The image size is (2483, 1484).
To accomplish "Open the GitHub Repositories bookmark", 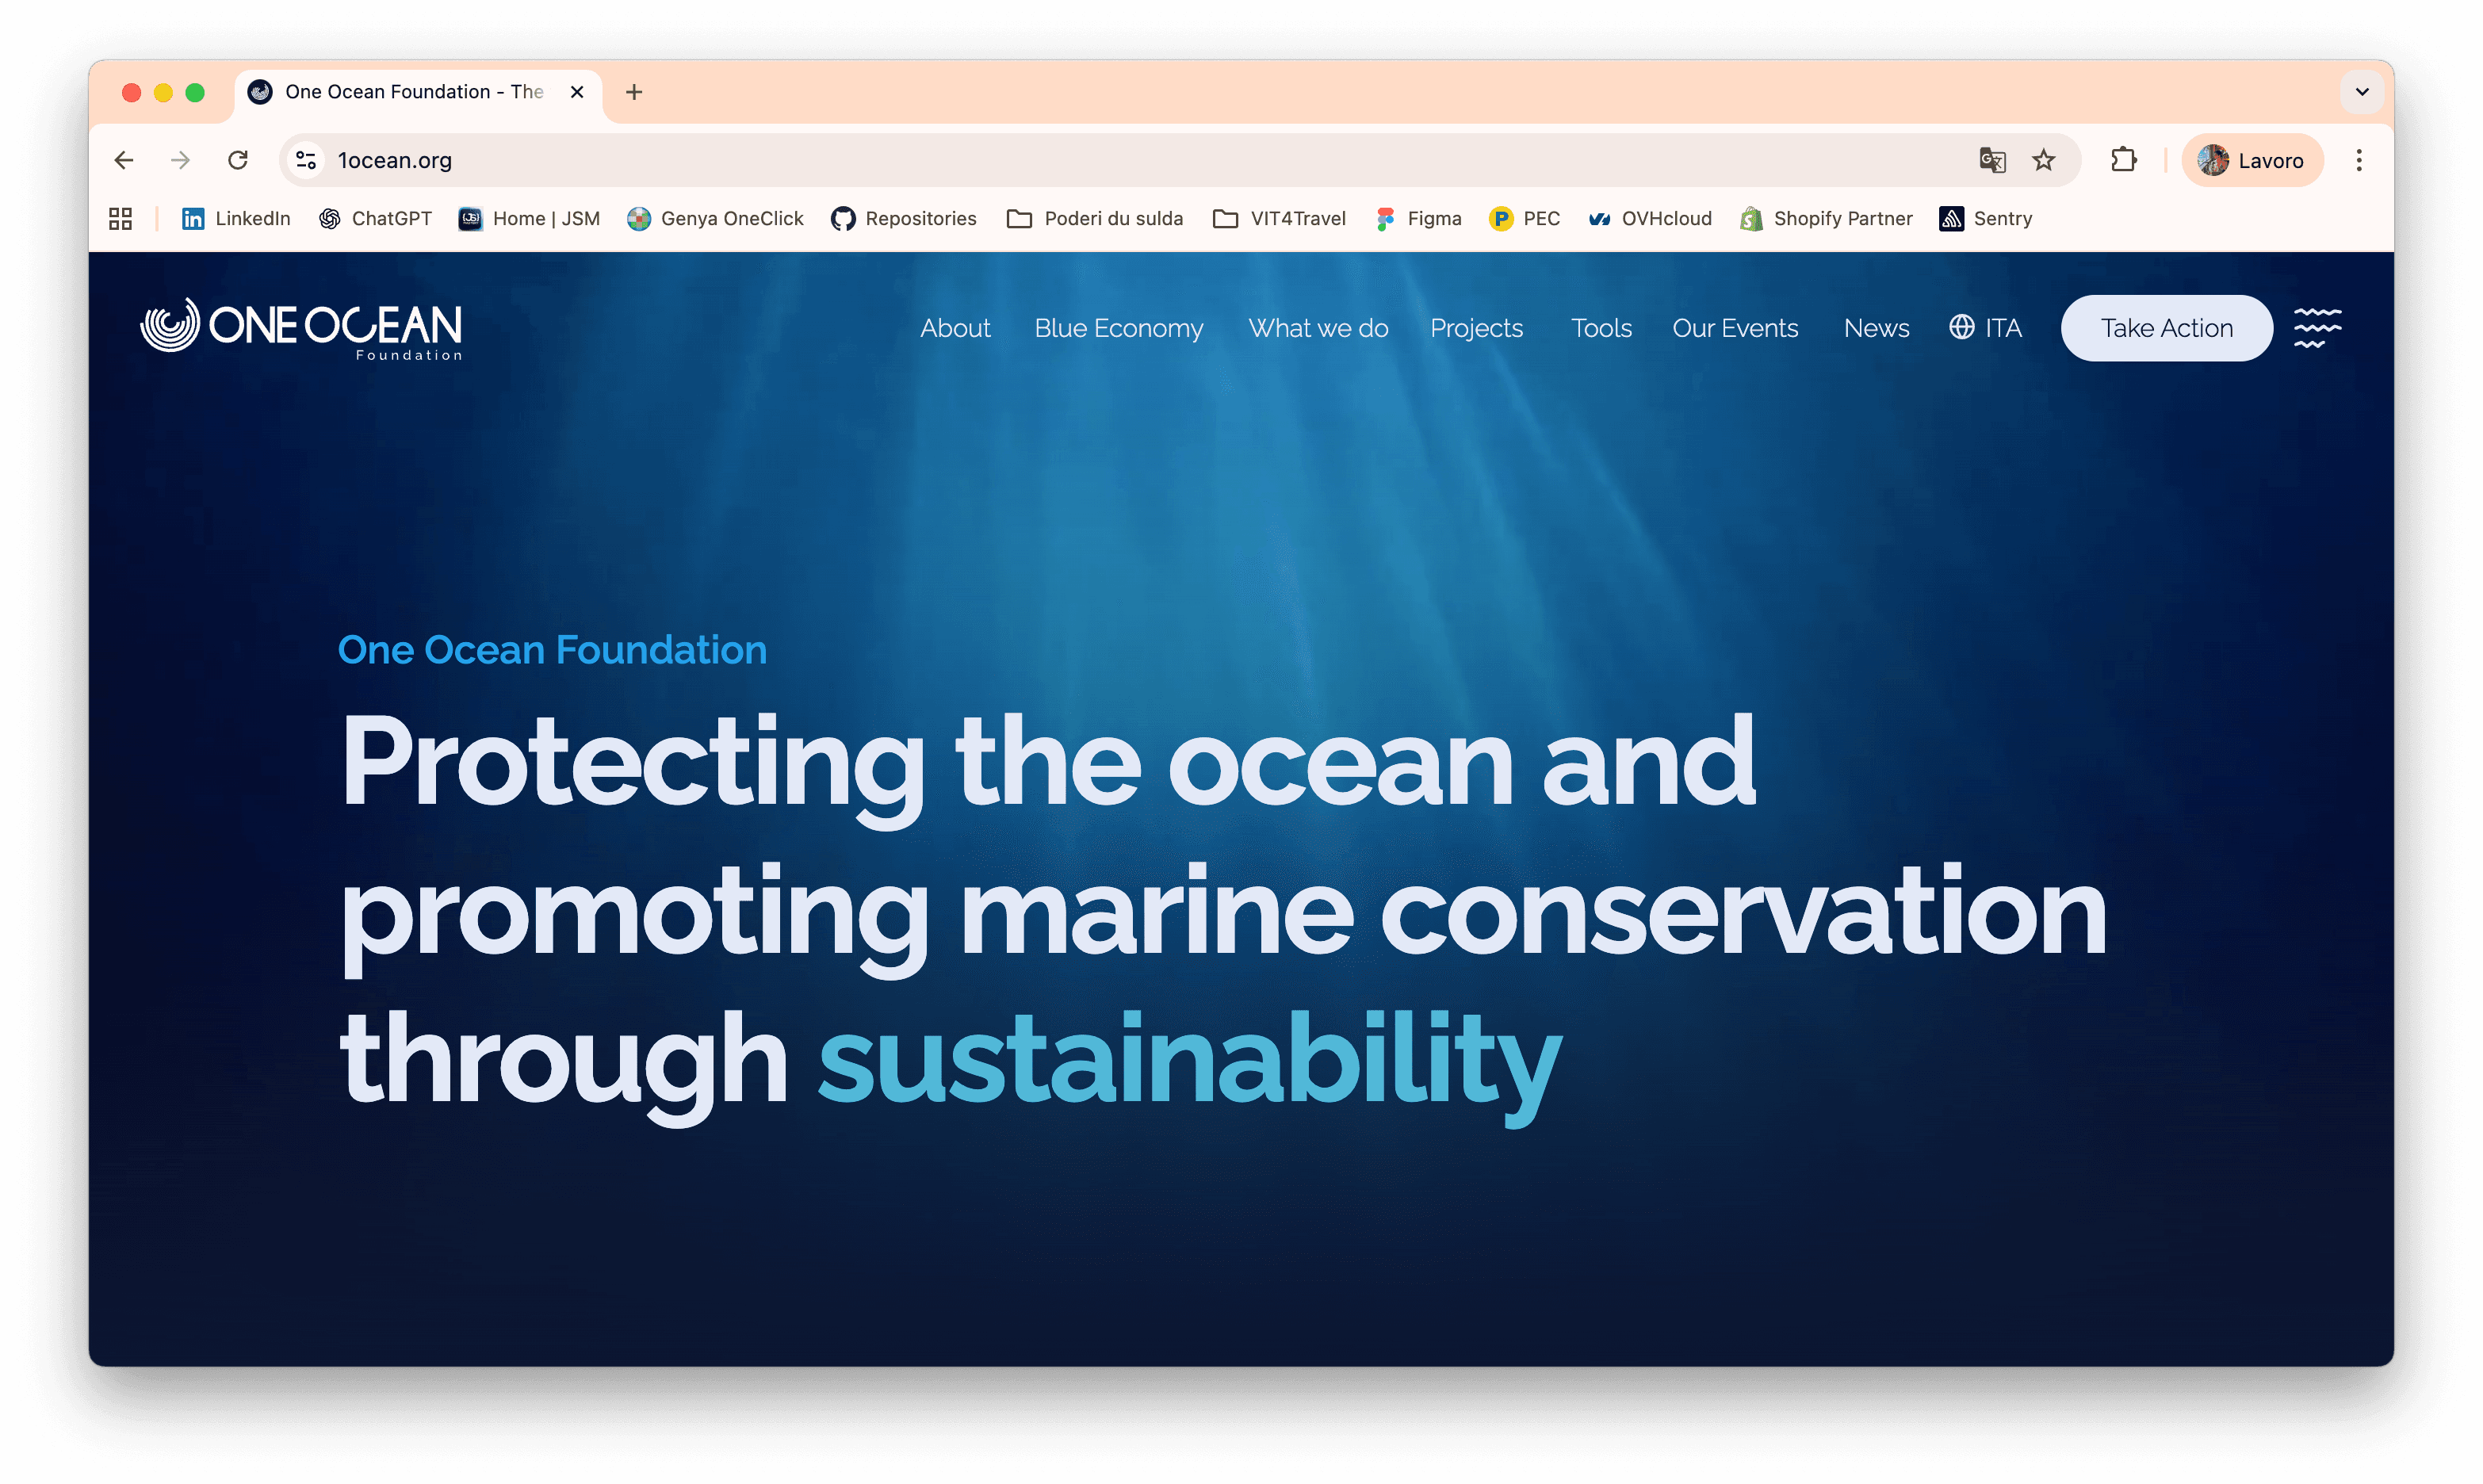I will (x=903, y=218).
